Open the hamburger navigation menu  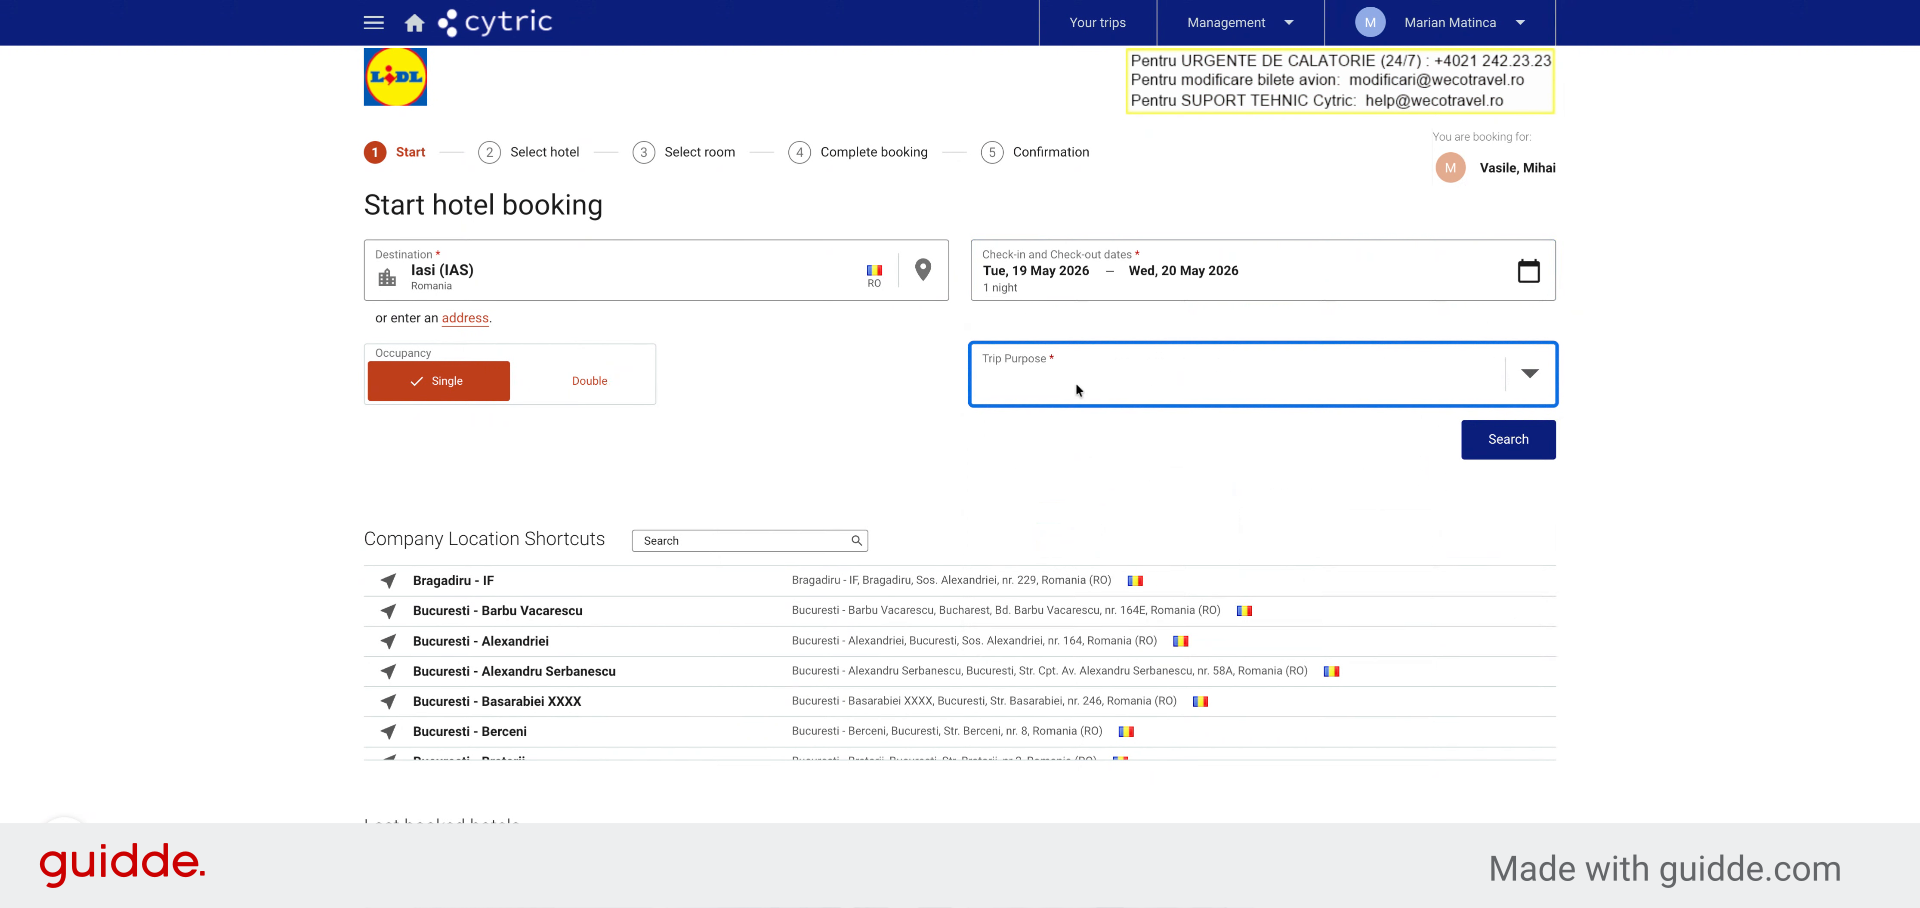point(374,22)
